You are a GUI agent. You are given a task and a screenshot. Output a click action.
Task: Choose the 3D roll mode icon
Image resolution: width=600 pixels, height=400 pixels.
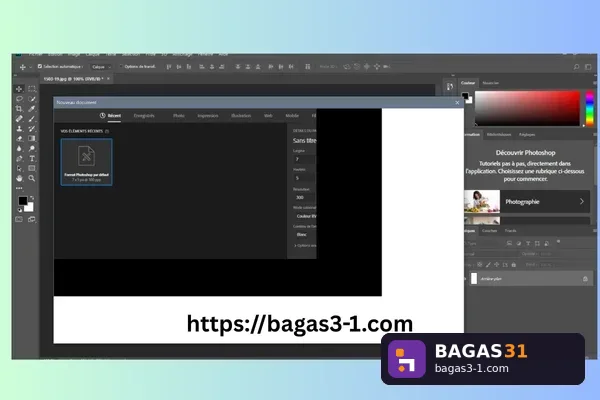[357, 67]
